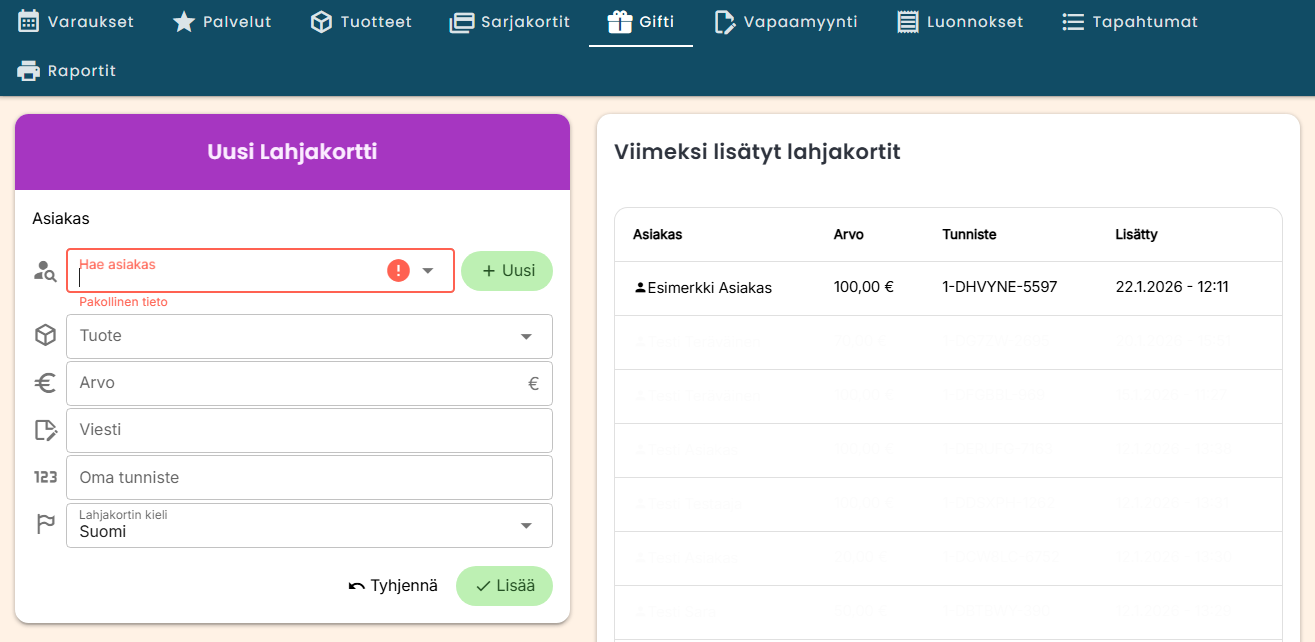This screenshot has height=642, width=1315.
Task: Click the customer search icon
Action: (45, 271)
